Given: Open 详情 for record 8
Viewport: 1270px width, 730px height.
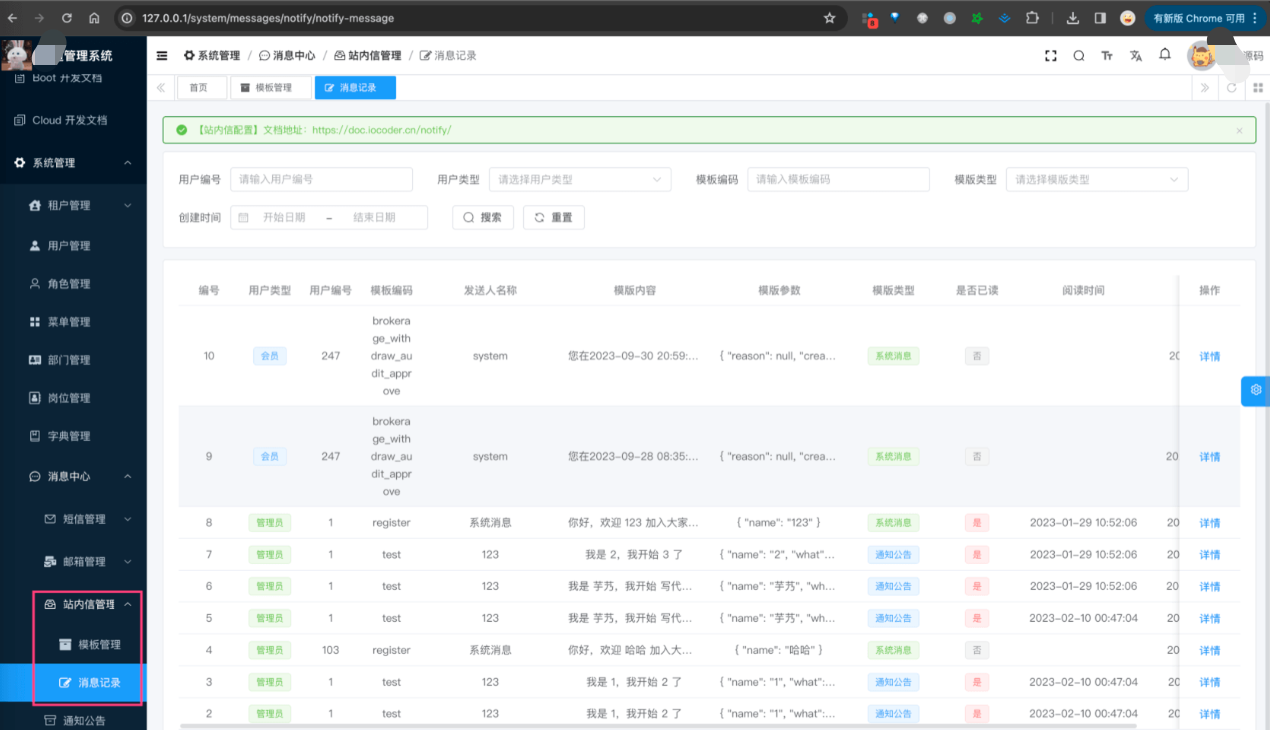Looking at the screenshot, I should pyautogui.click(x=1210, y=523).
